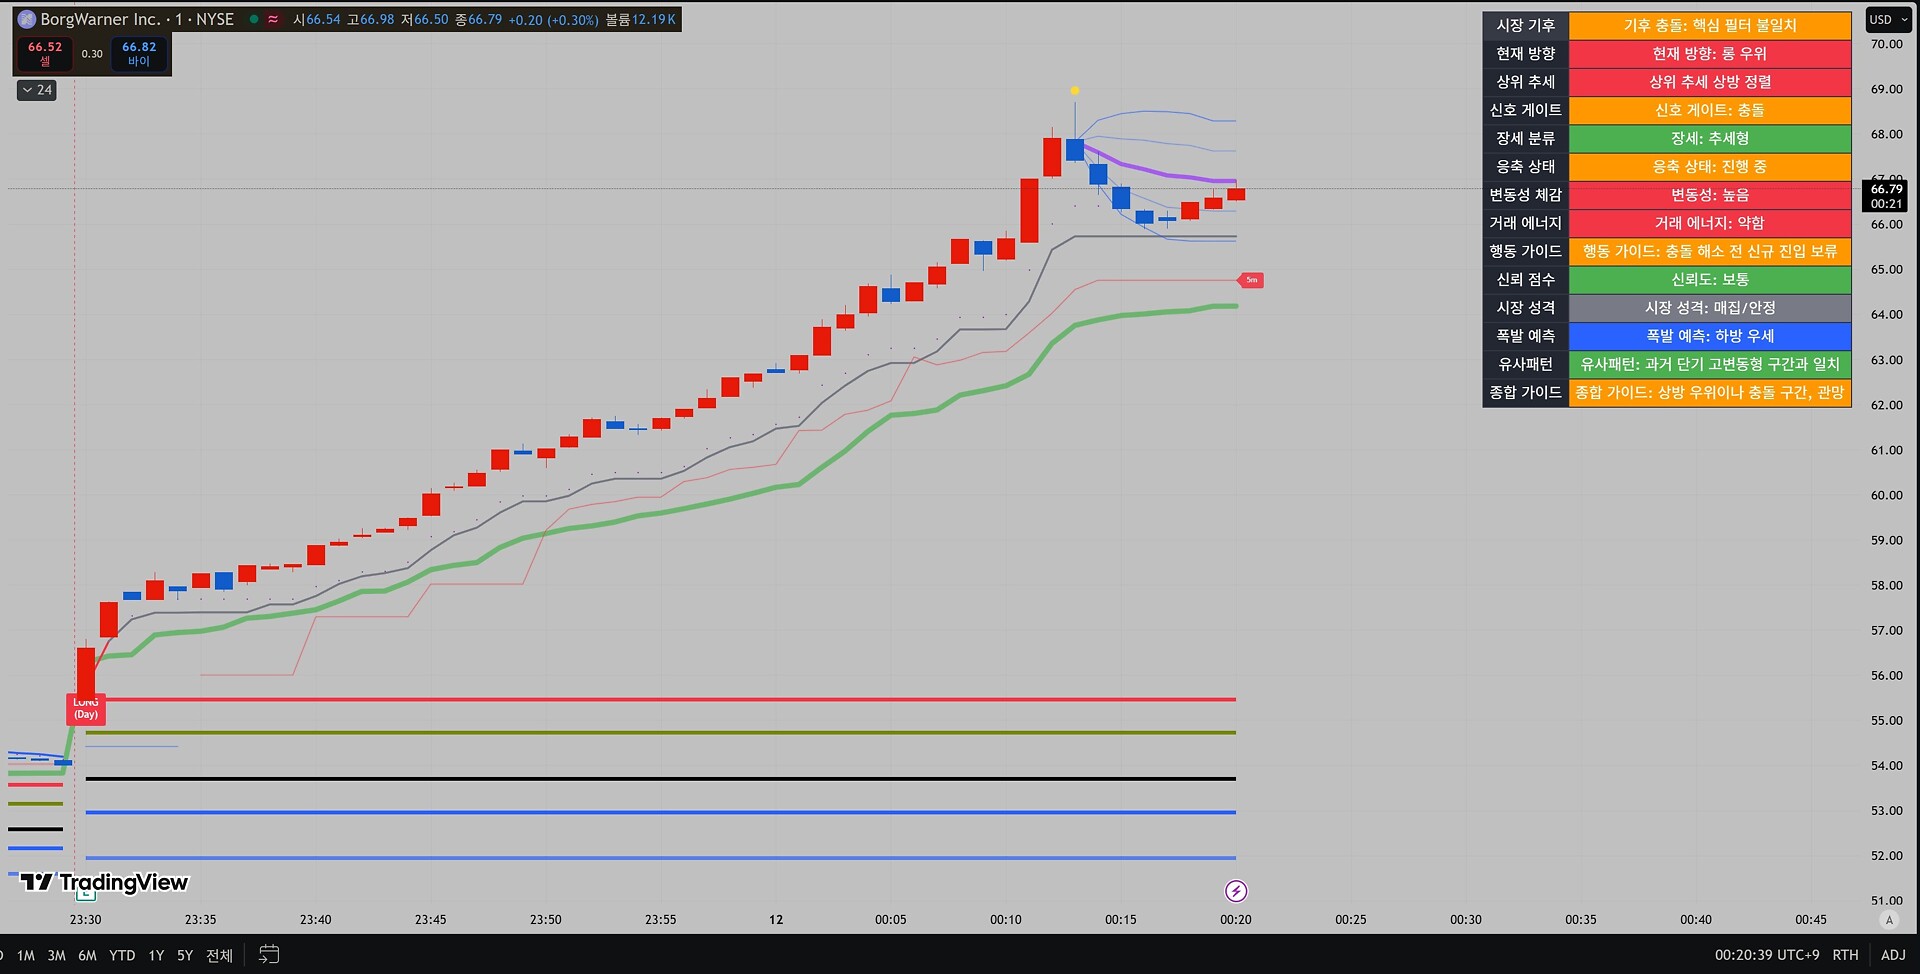Image resolution: width=1920 pixels, height=974 pixels.
Task: Click the 시장 기후 table row label
Action: [x=1525, y=25]
